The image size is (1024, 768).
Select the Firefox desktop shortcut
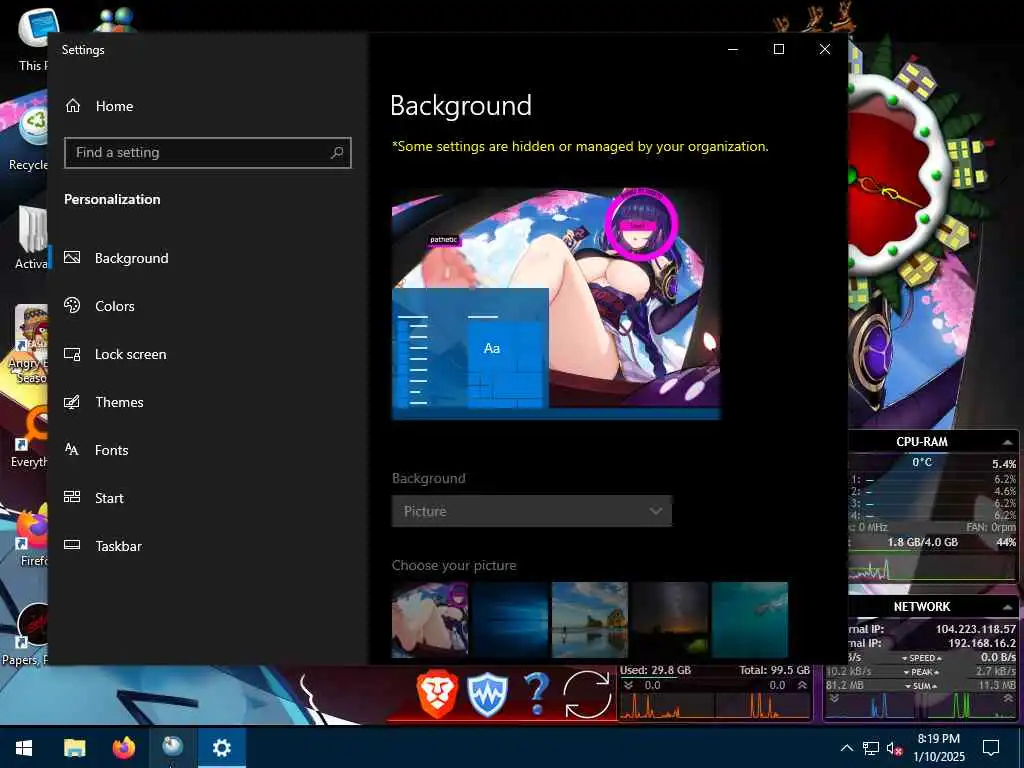tap(31, 537)
